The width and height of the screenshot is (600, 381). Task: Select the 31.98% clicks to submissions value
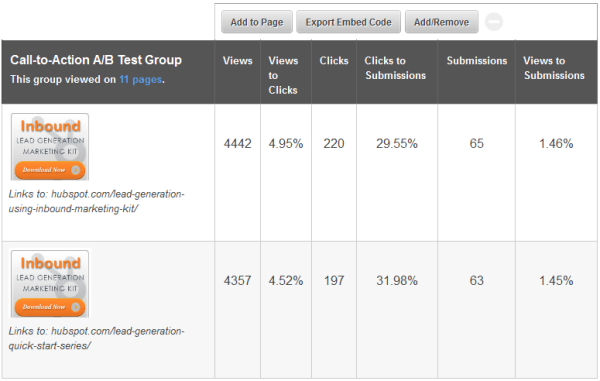click(397, 280)
